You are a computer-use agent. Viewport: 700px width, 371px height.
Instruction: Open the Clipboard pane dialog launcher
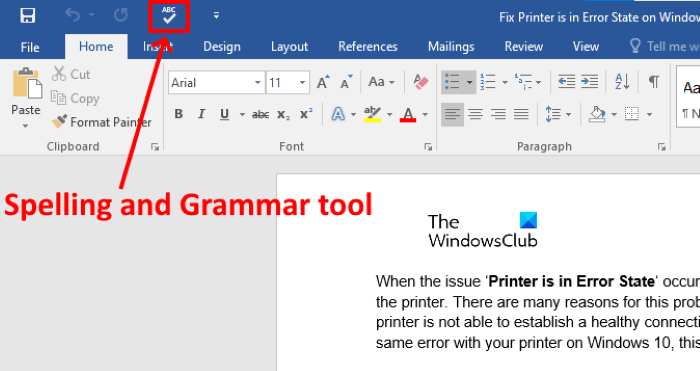(x=155, y=146)
